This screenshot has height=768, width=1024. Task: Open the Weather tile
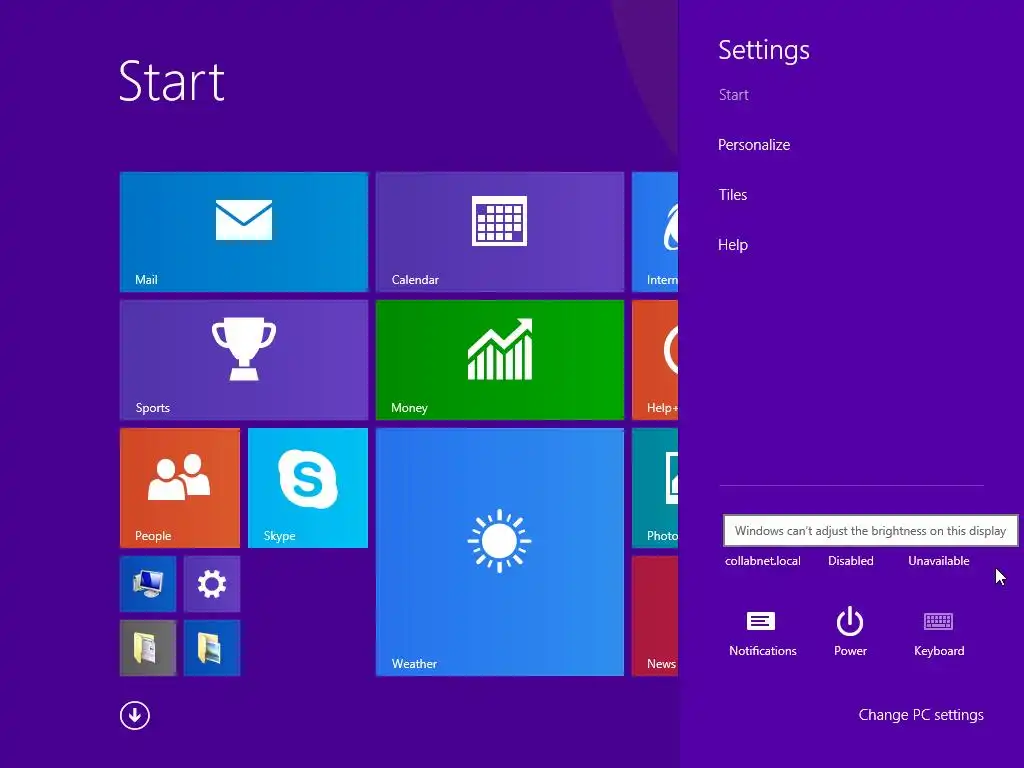[500, 552]
